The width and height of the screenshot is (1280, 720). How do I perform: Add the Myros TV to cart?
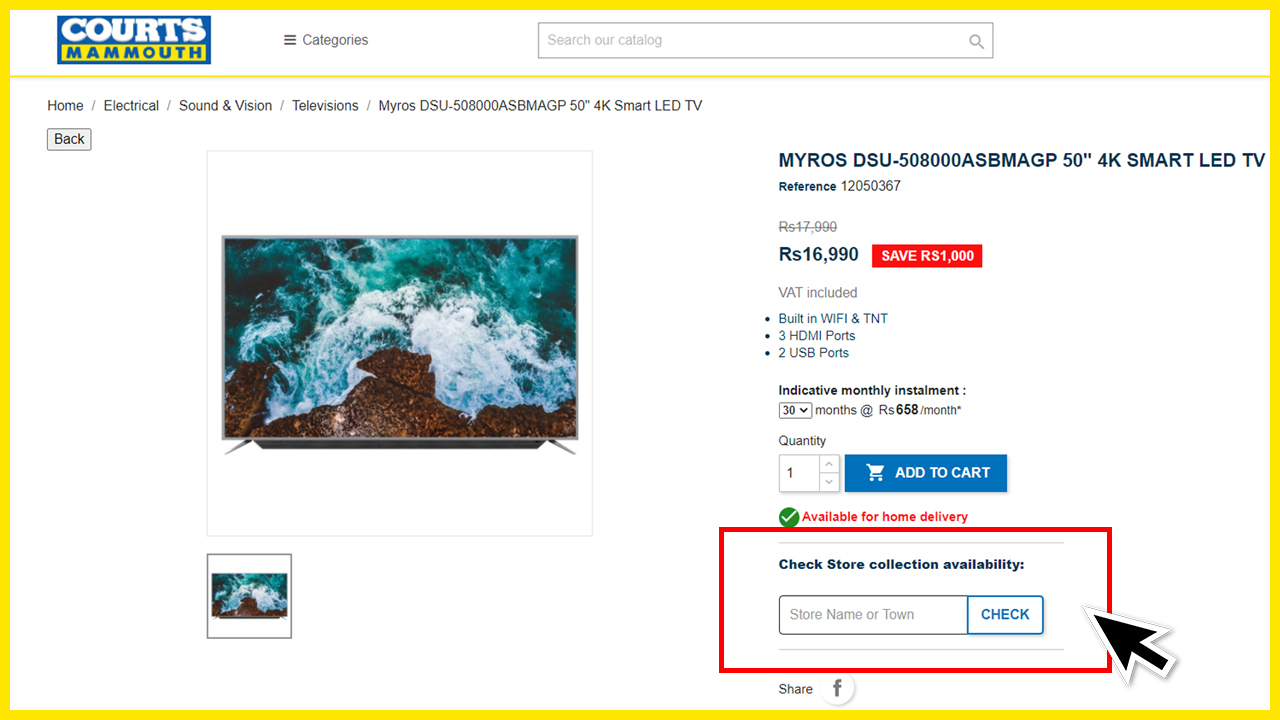926,473
